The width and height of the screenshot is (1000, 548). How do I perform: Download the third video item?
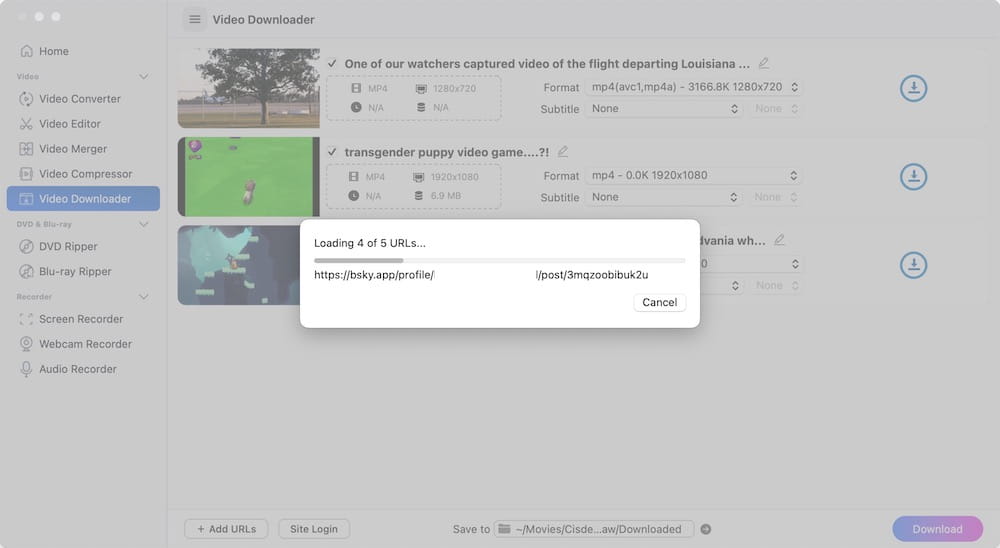click(913, 265)
